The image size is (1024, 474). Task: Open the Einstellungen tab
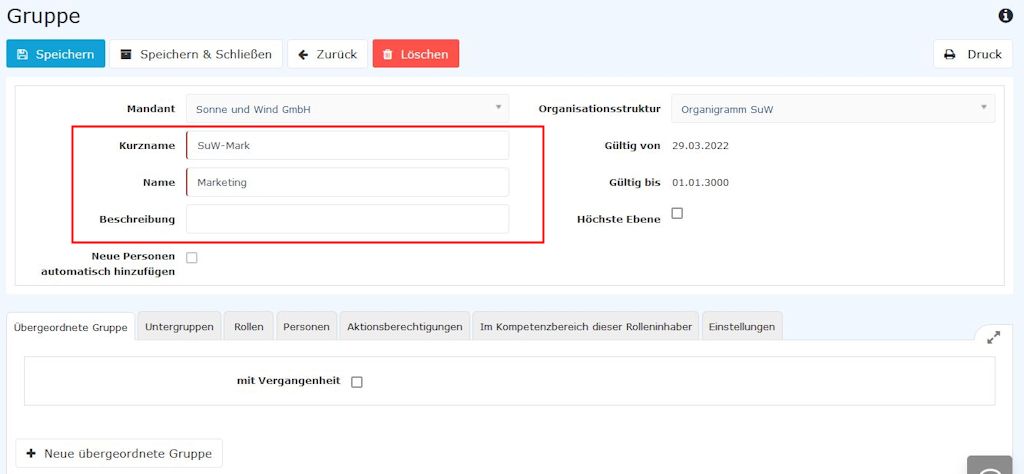point(741,327)
